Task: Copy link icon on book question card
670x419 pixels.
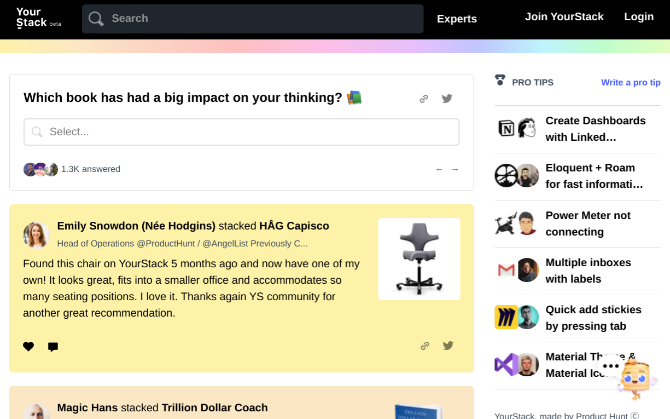Action: pos(424,99)
